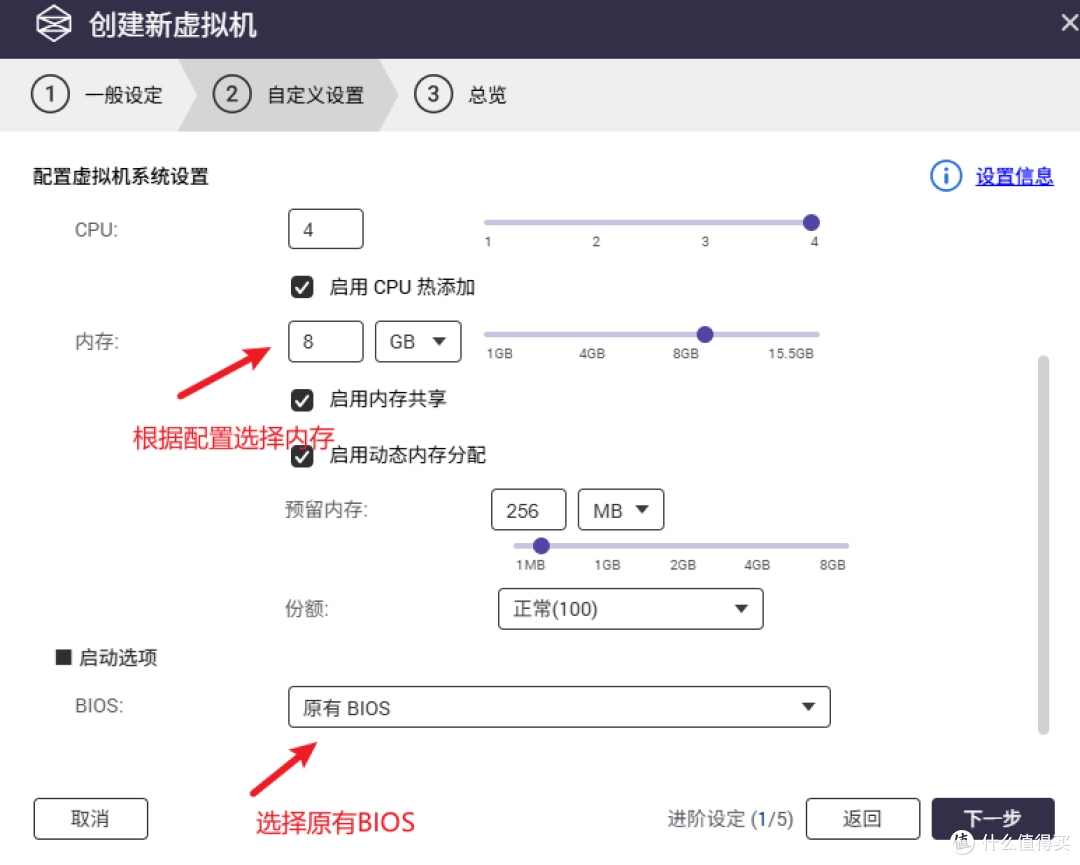Click the reserved memory 256 input field
The image size is (1080, 865).
click(528, 510)
